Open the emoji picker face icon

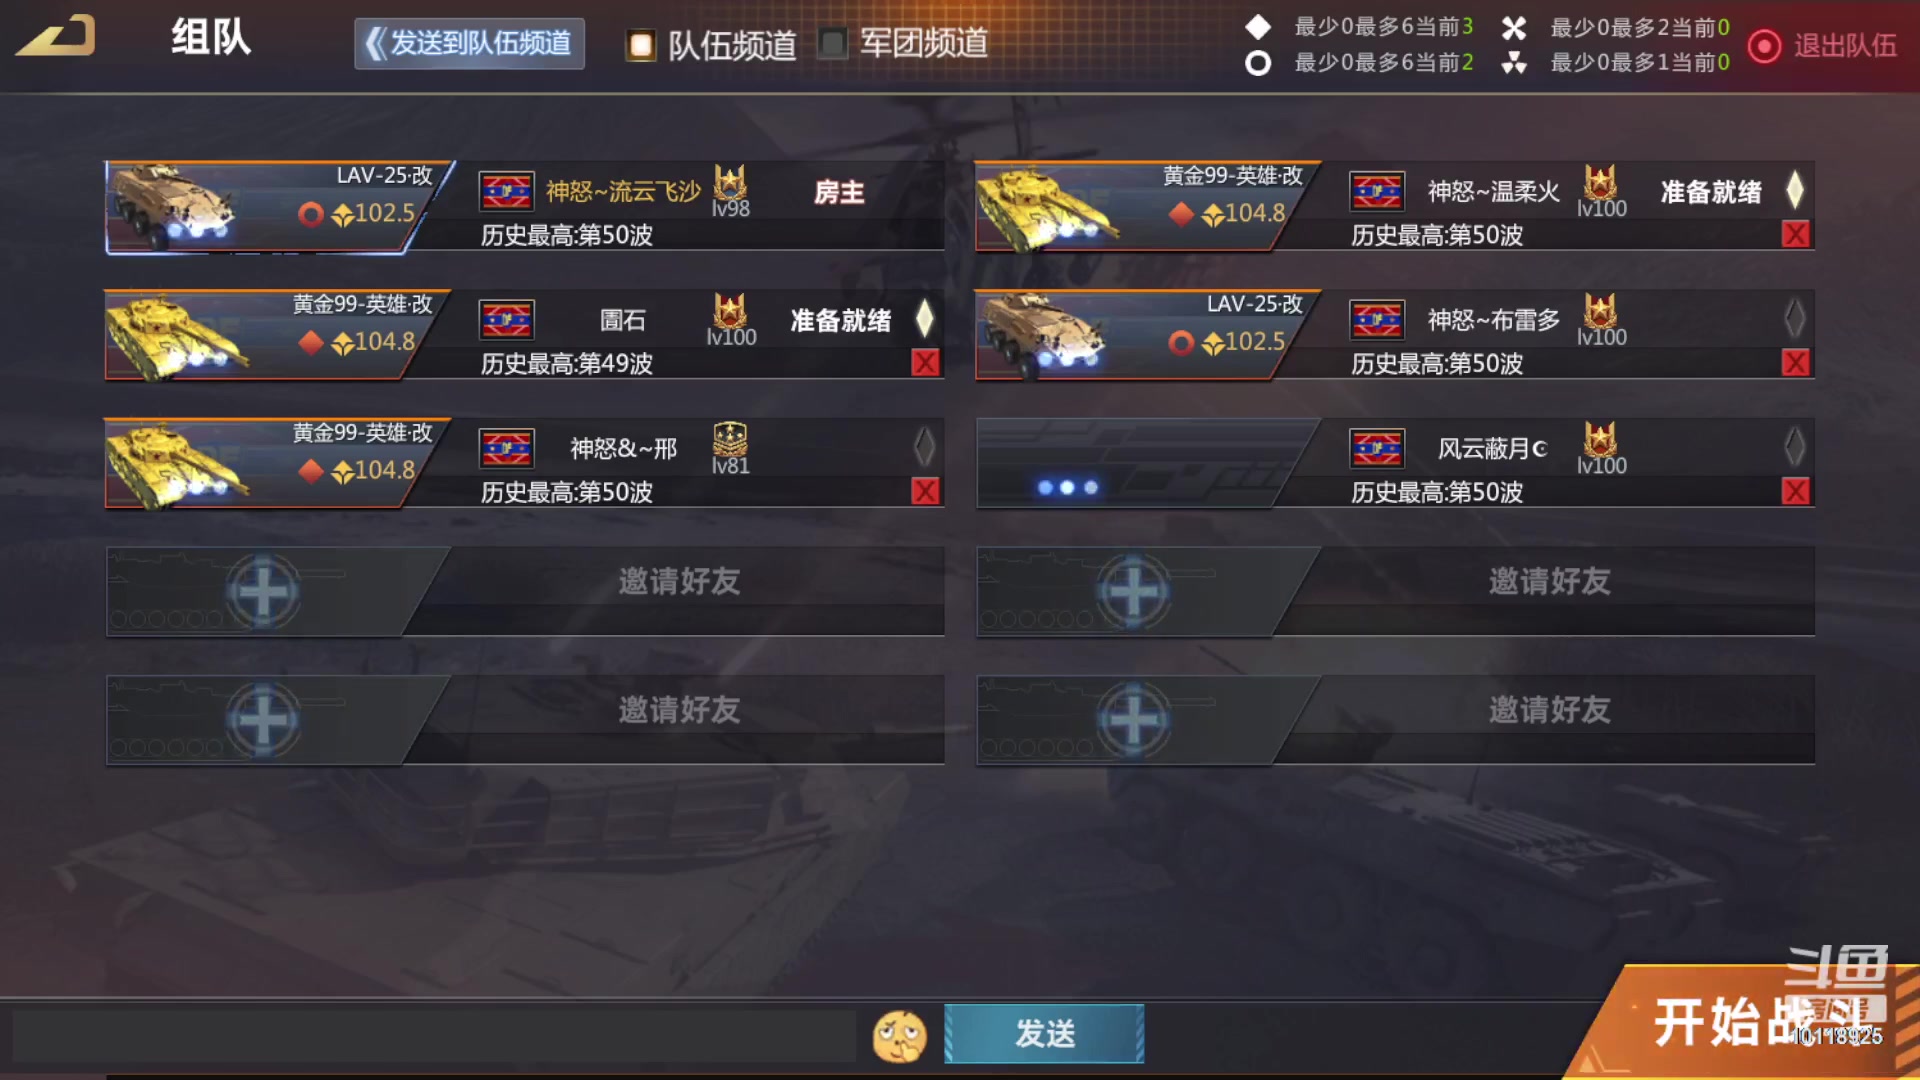pyautogui.click(x=899, y=1036)
